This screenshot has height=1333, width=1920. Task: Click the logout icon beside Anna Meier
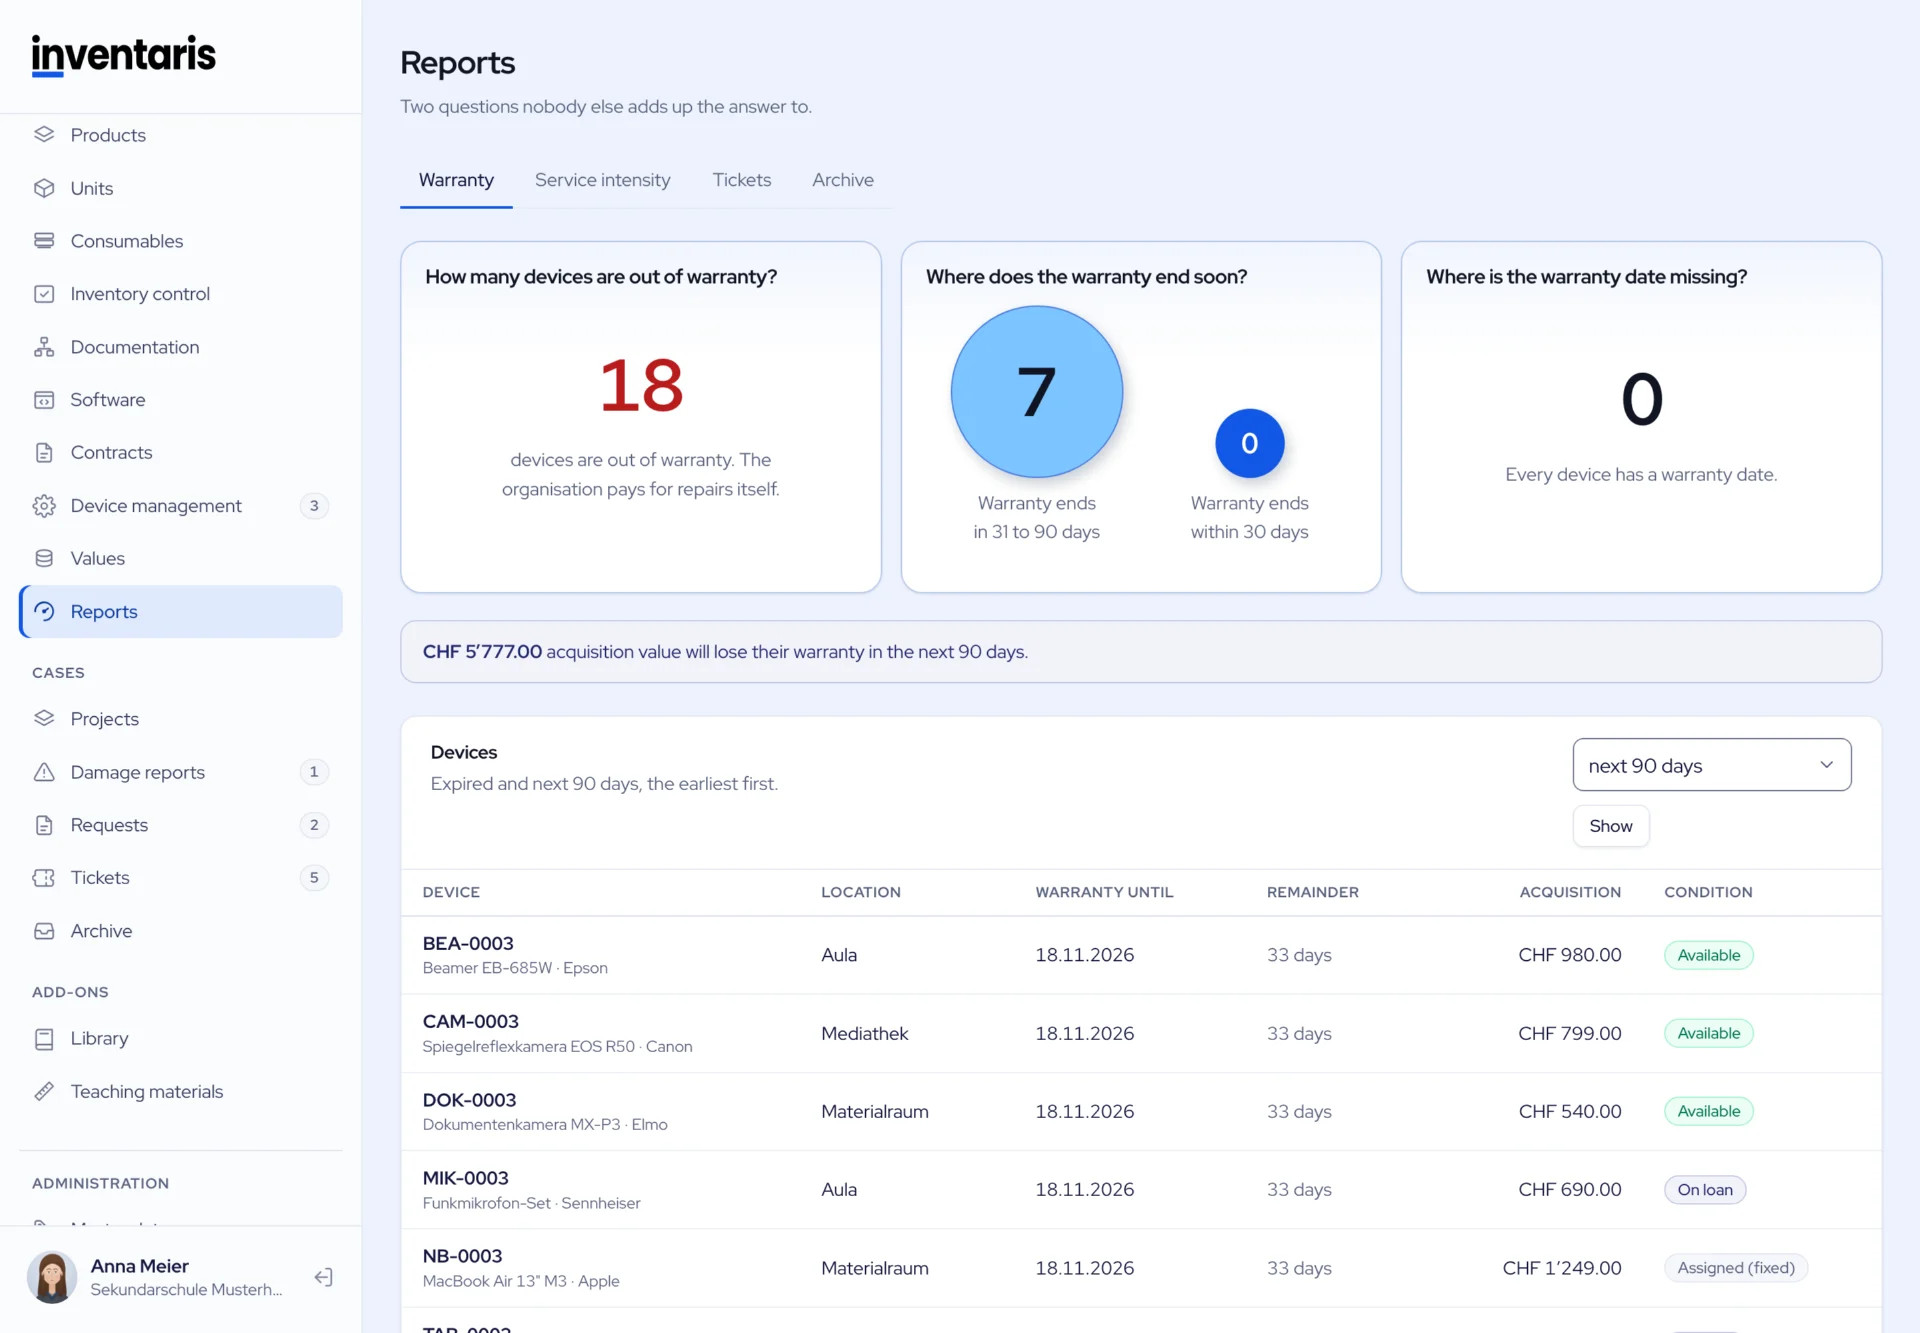pyautogui.click(x=323, y=1277)
